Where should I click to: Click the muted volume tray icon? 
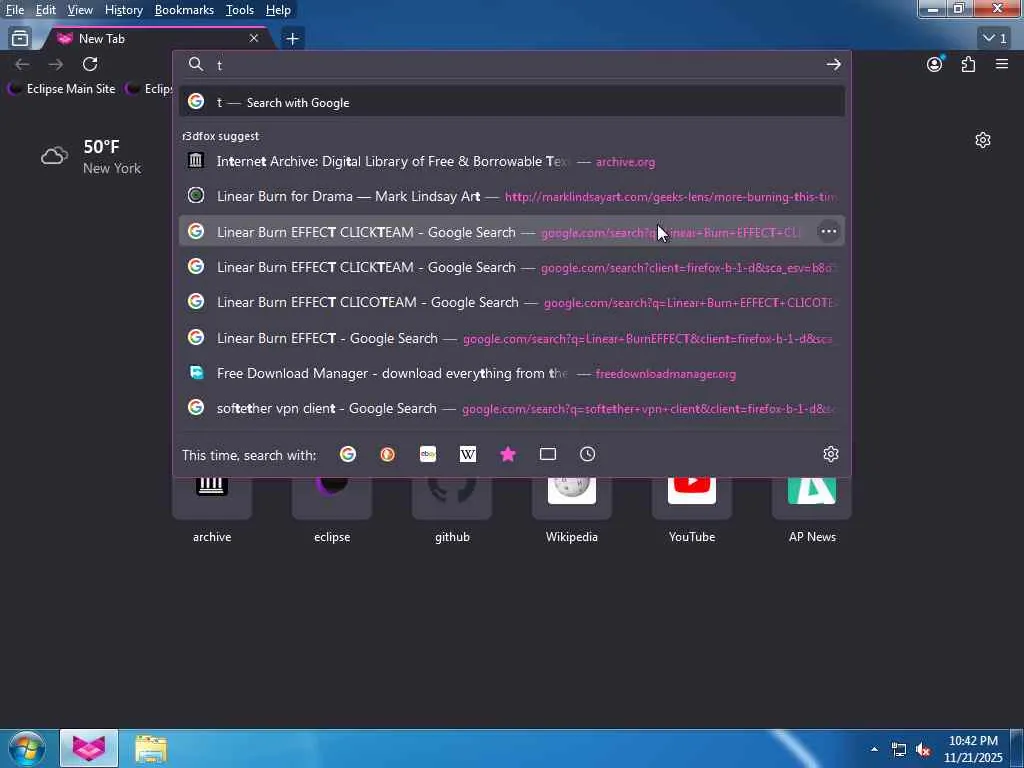[x=923, y=750]
